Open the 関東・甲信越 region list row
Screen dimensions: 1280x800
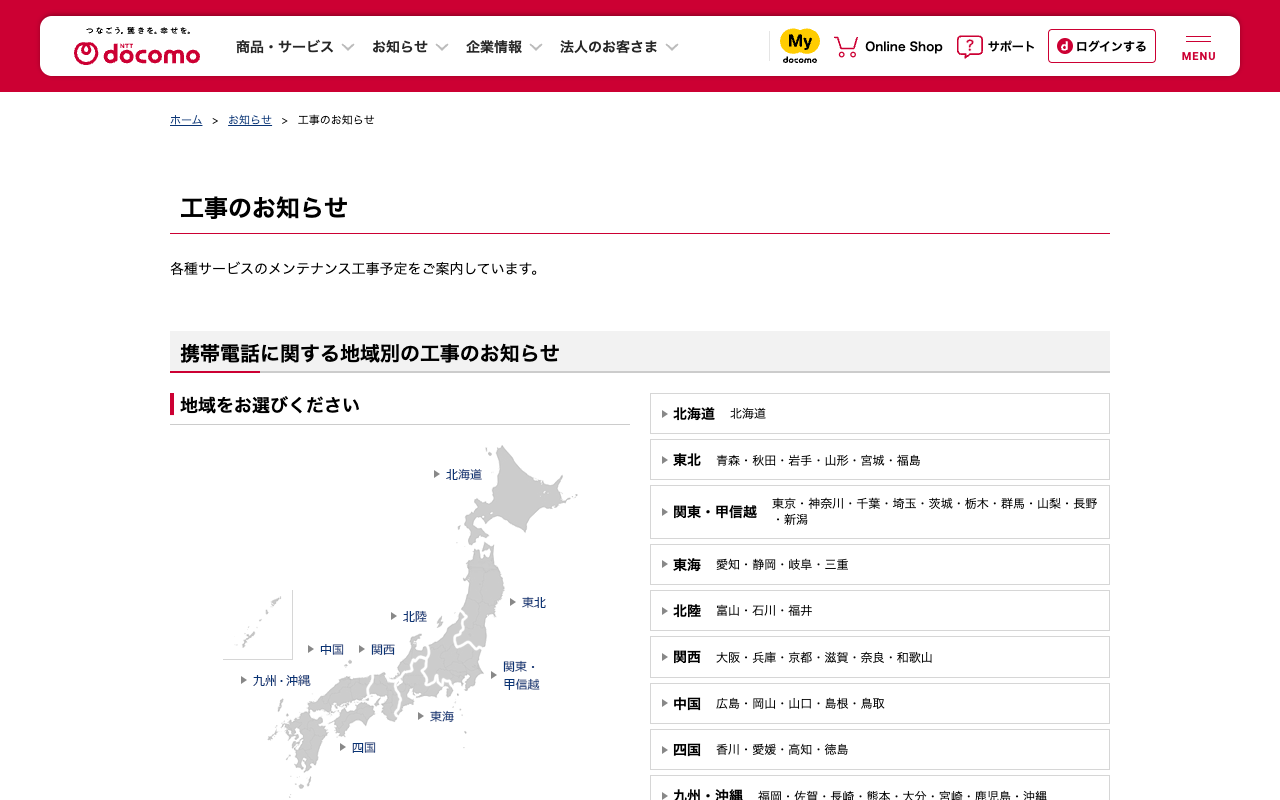[880, 512]
